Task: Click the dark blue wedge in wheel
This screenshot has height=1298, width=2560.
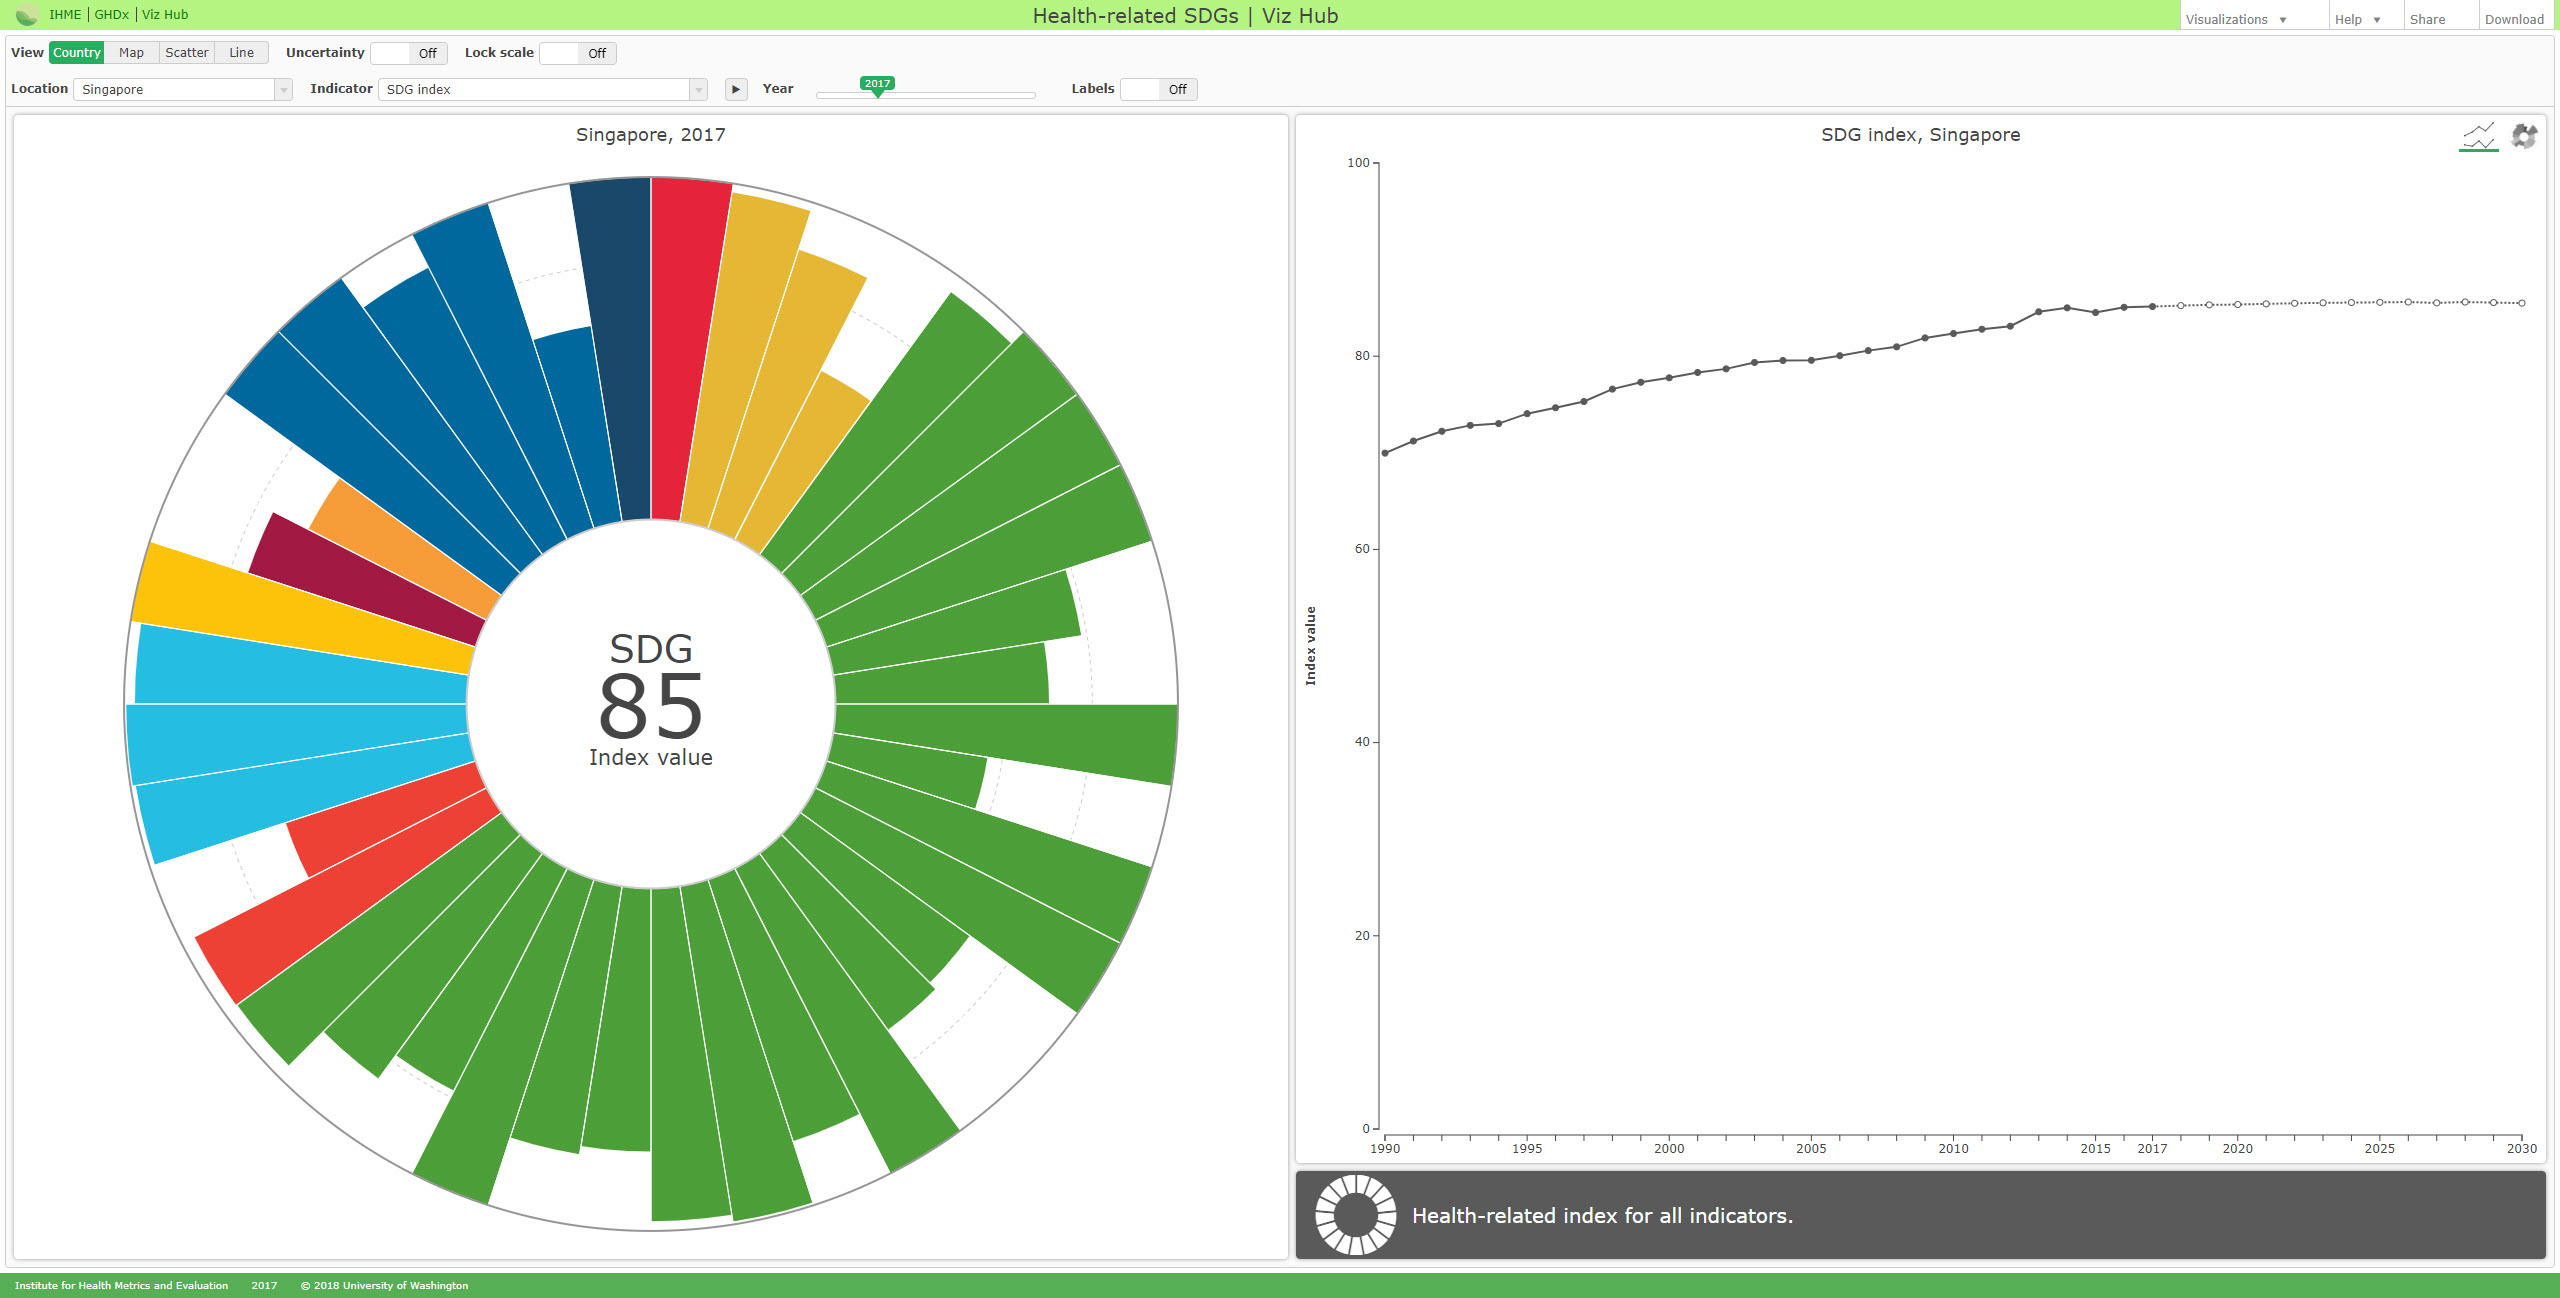Action: click(614, 349)
